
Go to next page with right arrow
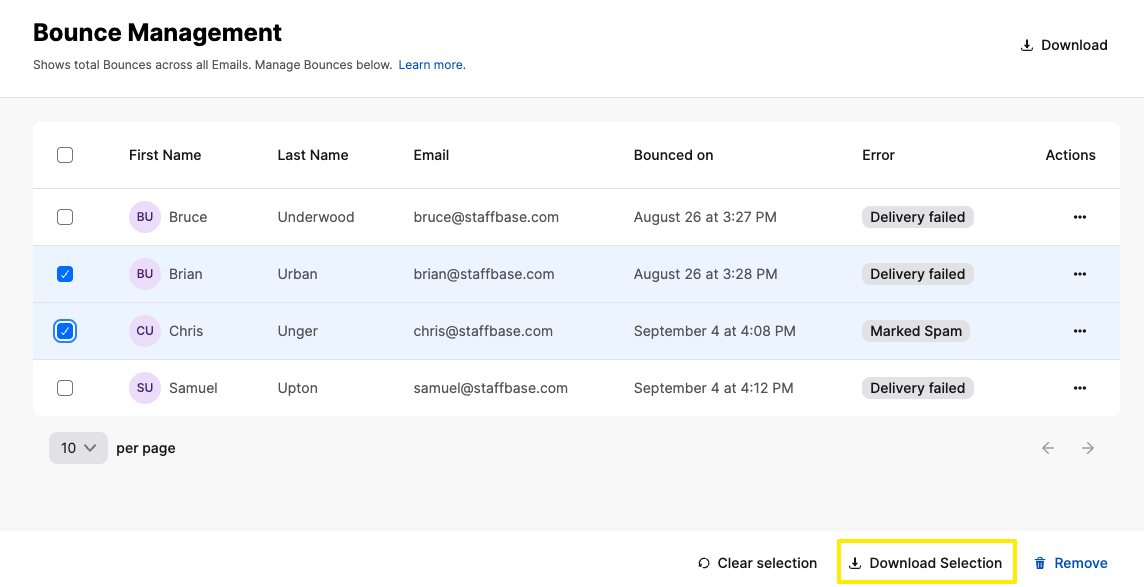click(1088, 448)
